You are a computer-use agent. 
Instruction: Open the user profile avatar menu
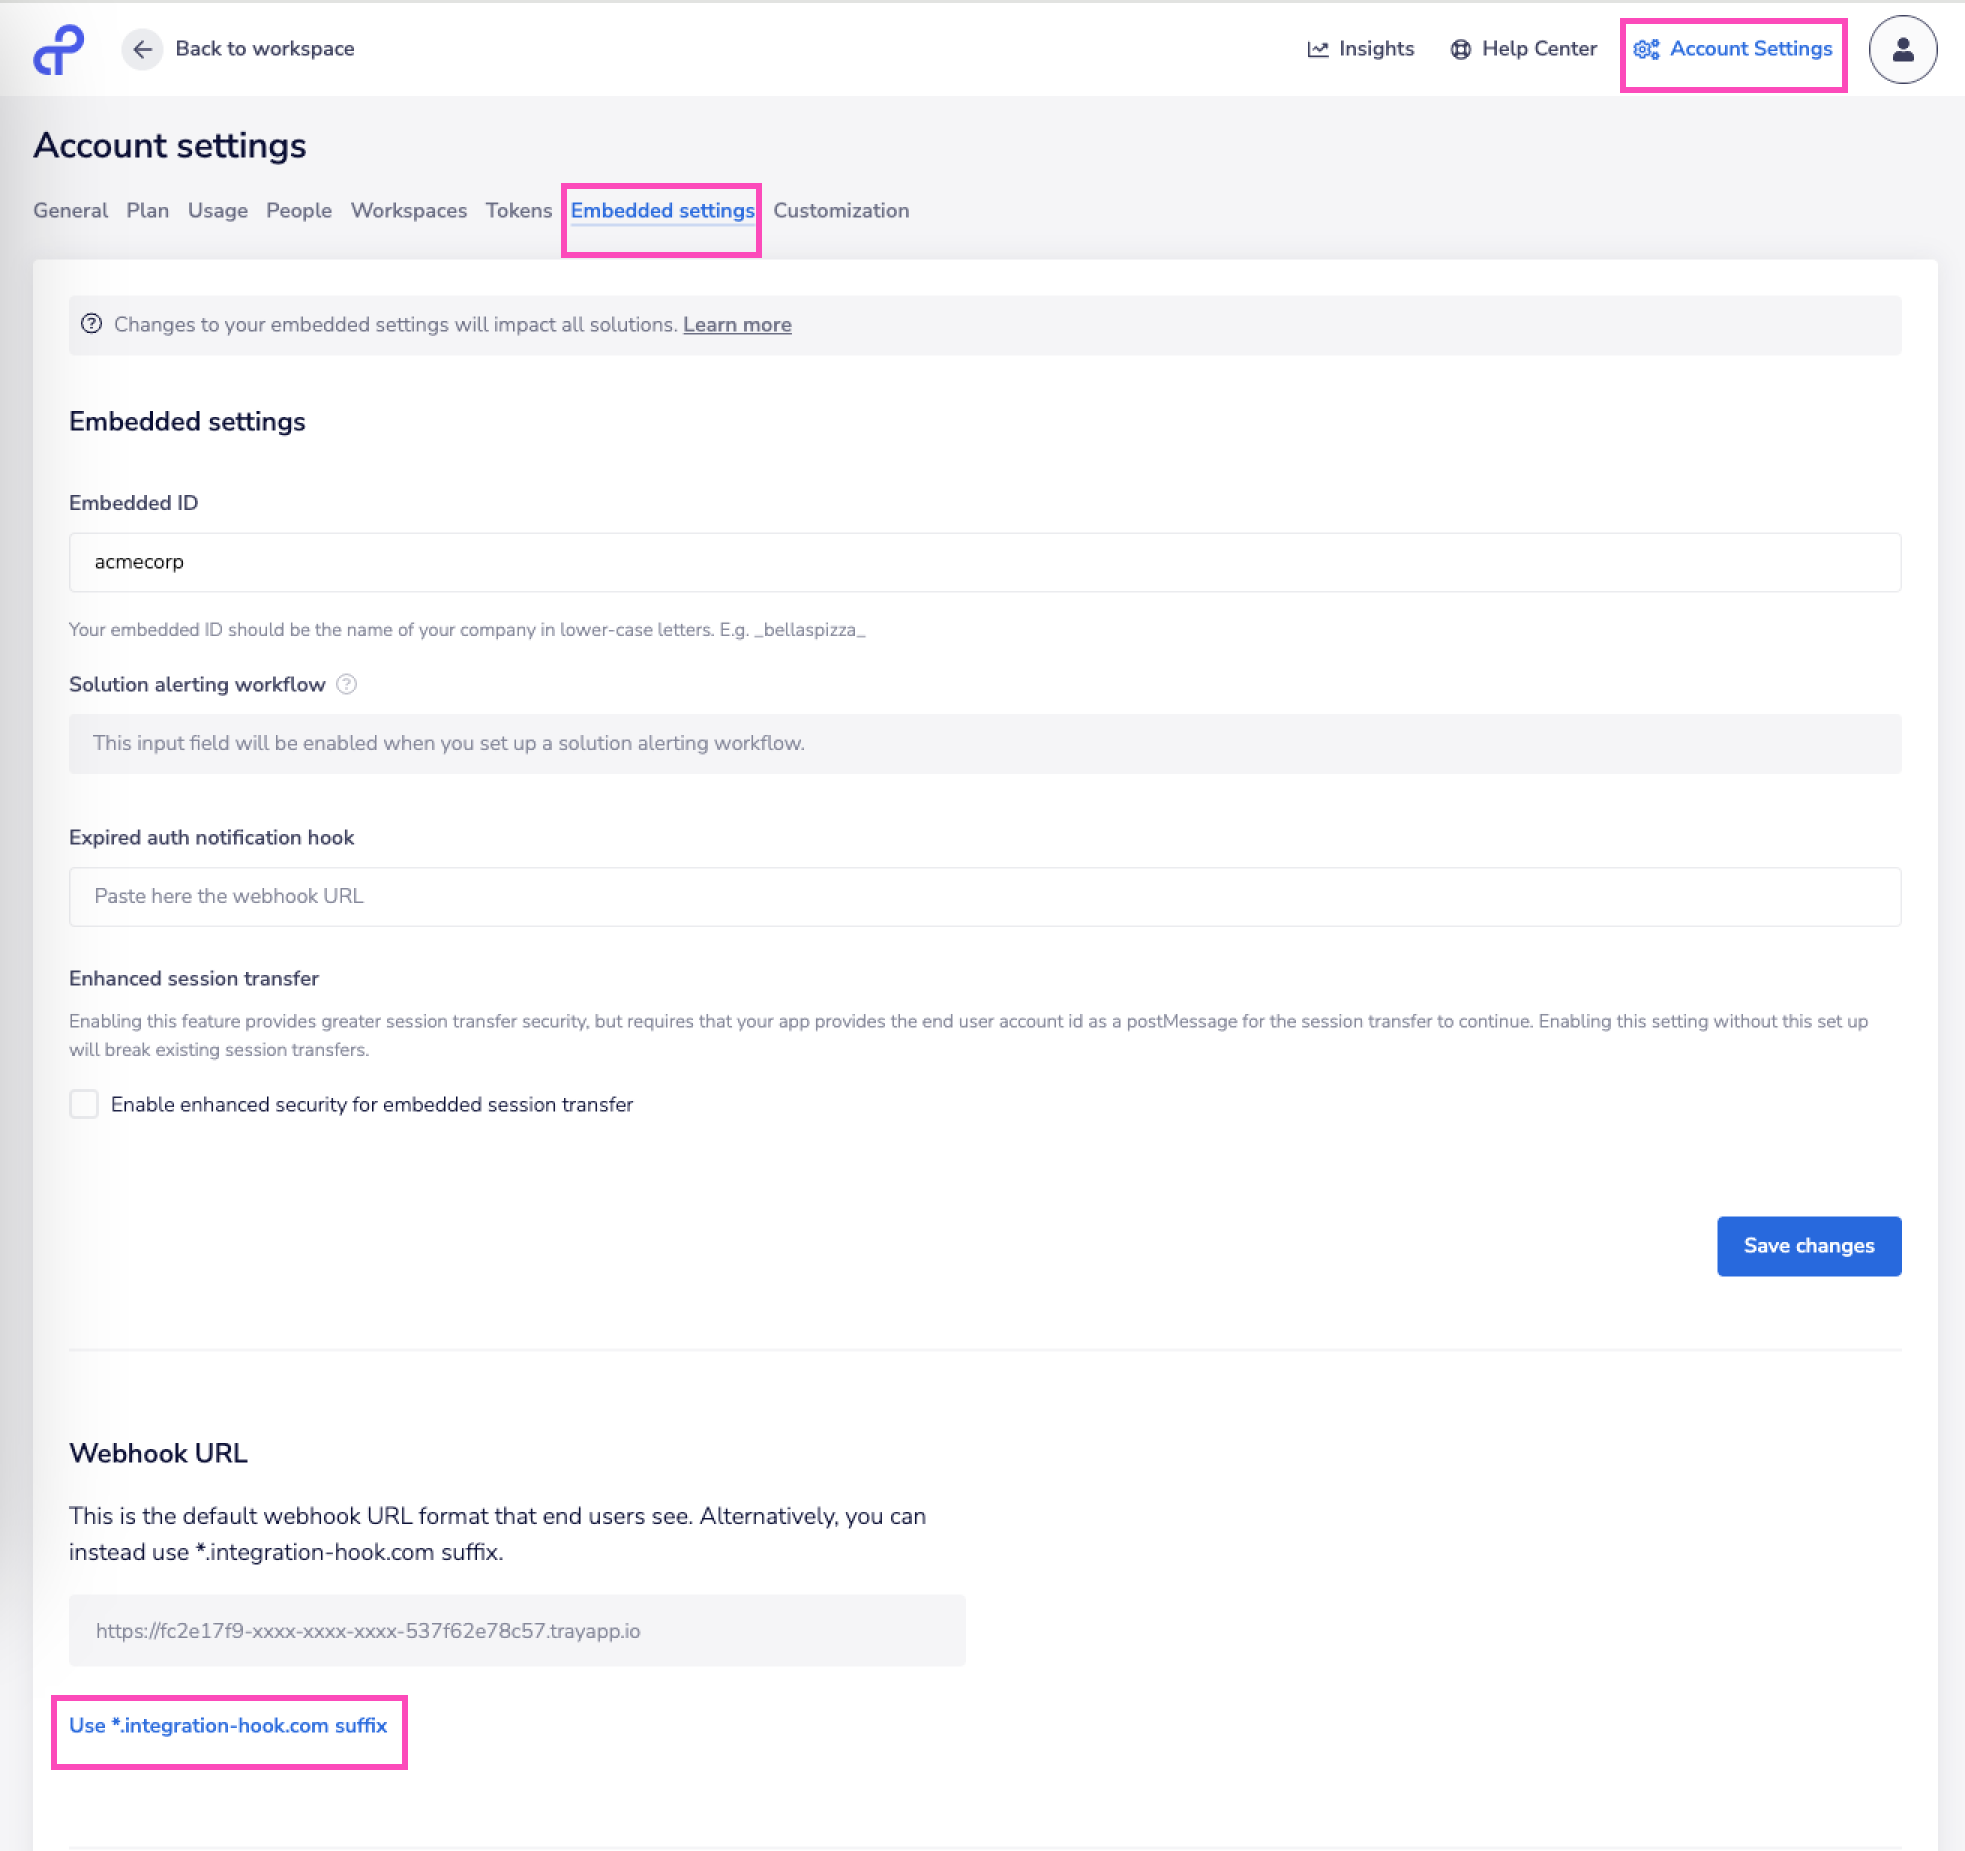1902,49
